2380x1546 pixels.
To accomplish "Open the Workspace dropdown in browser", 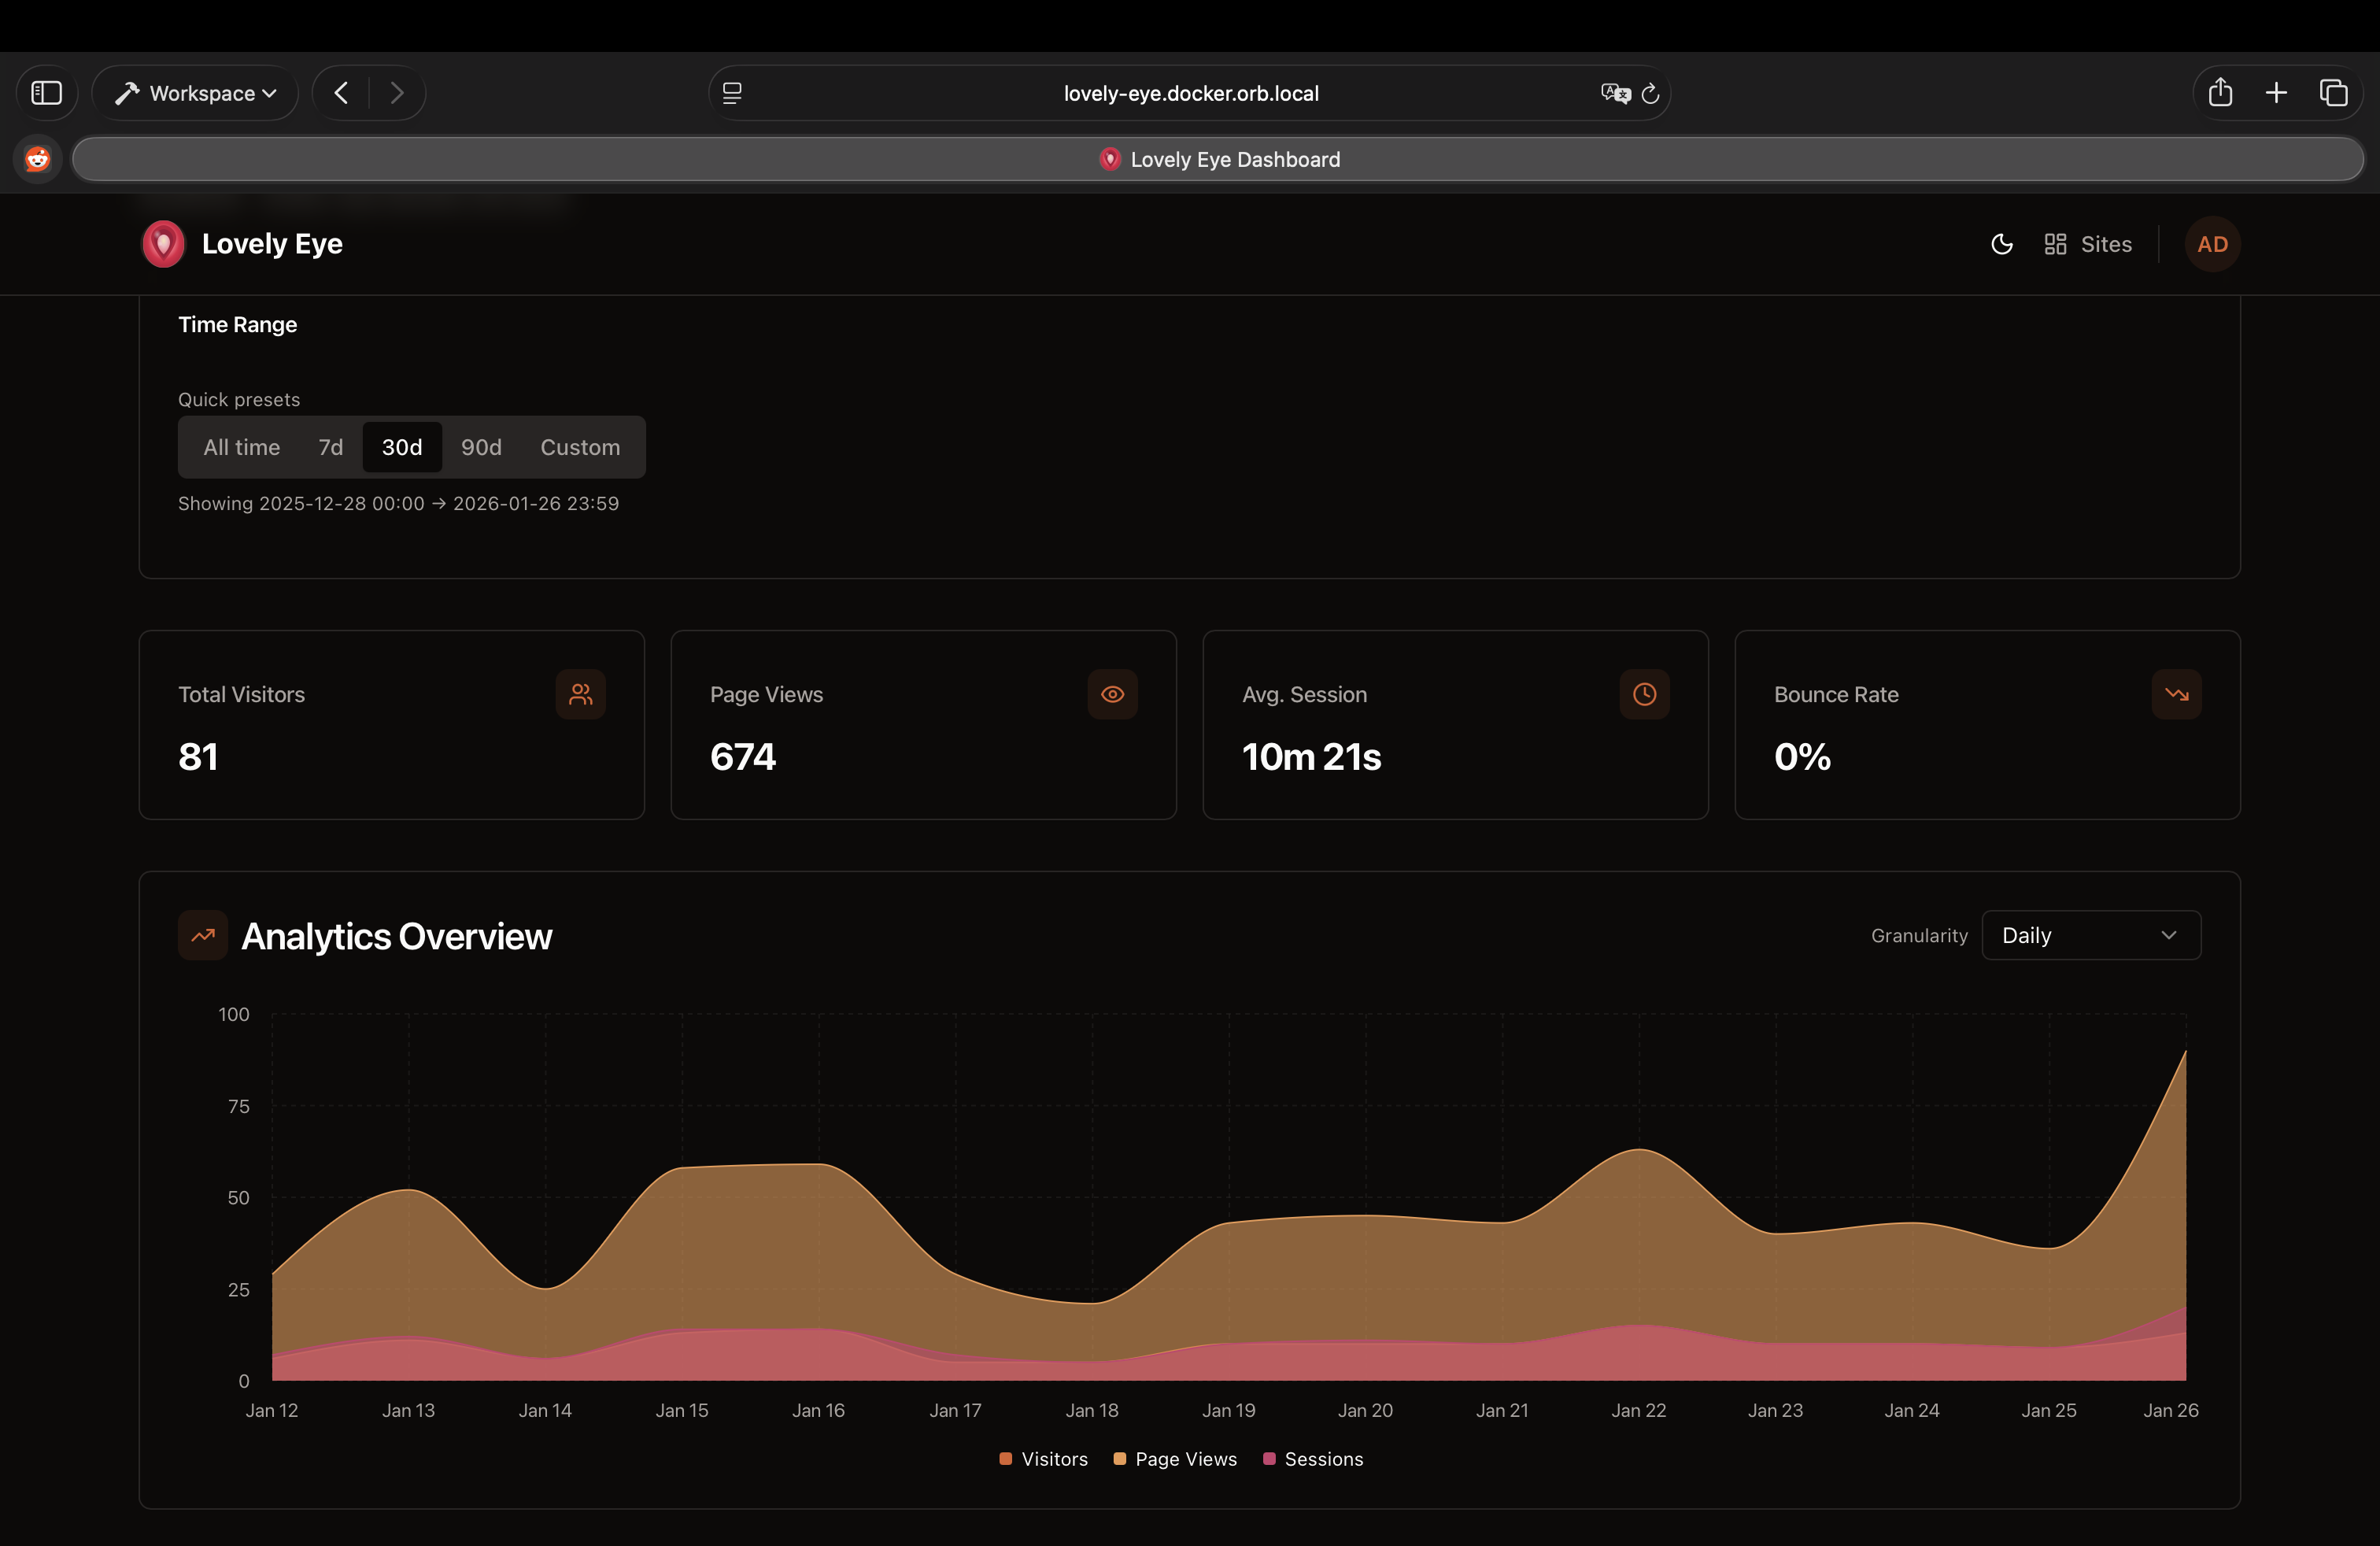I will (x=196, y=93).
